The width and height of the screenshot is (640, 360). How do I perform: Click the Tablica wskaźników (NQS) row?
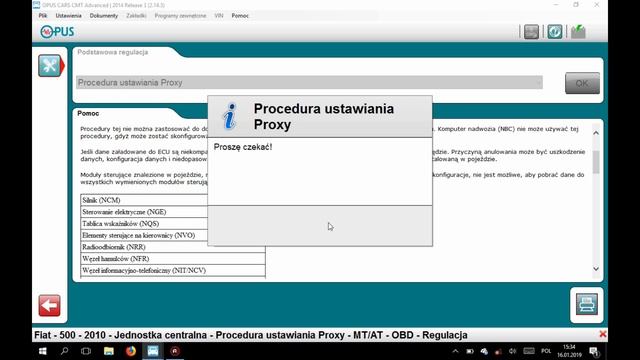click(x=144, y=224)
